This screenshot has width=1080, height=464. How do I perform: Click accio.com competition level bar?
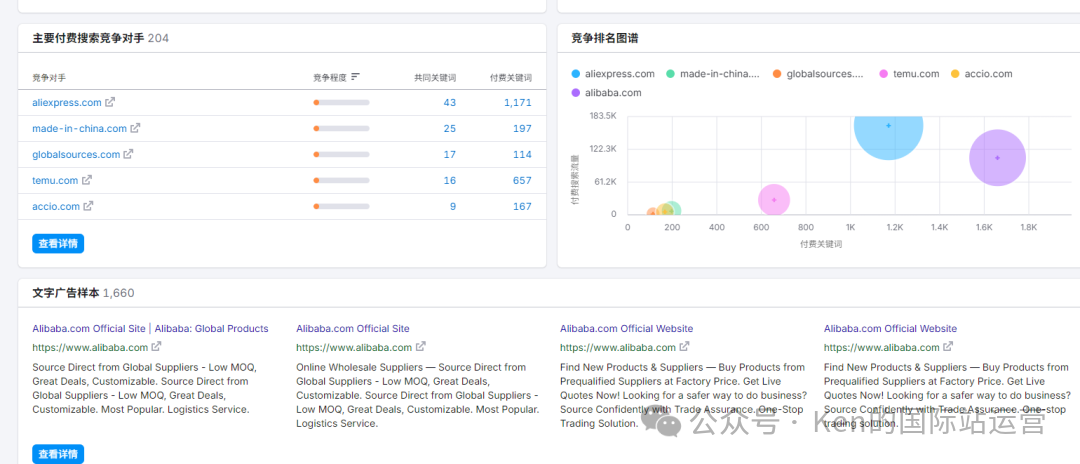coord(341,206)
